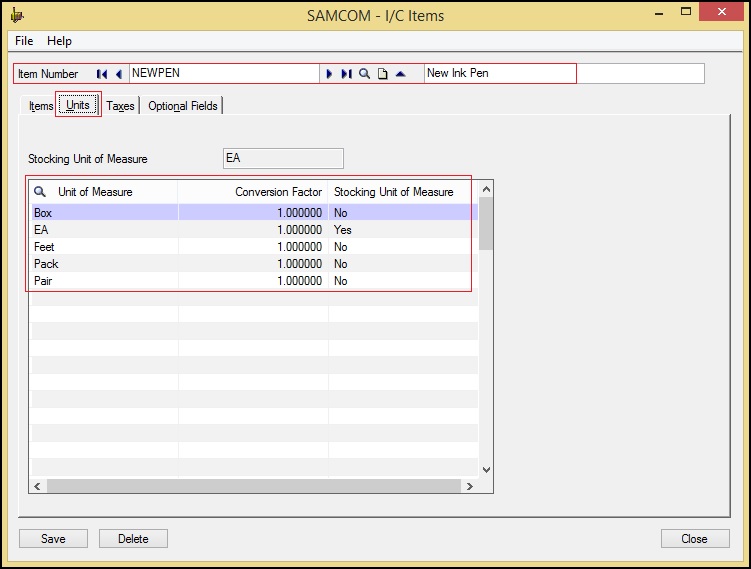Switch to the Items tab
The image size is (751, 569).
(41, 106)
